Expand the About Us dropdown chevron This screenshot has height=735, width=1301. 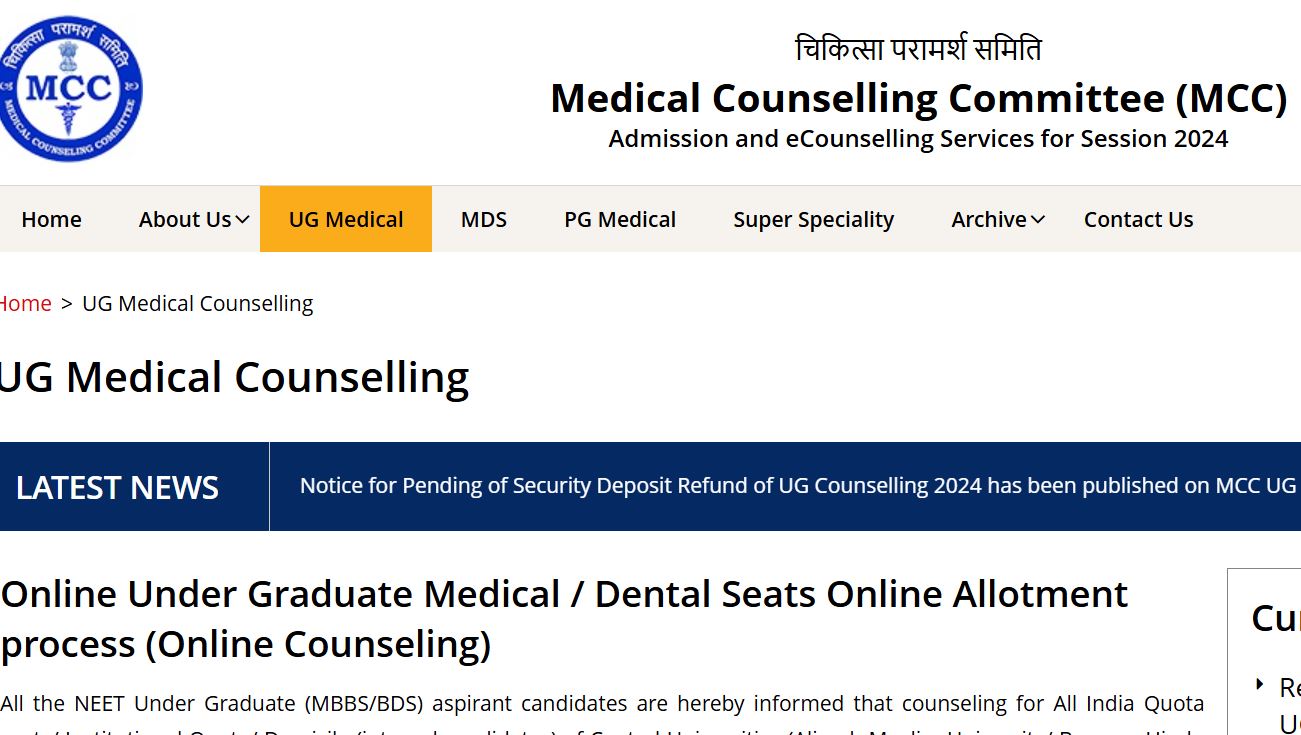242,220
